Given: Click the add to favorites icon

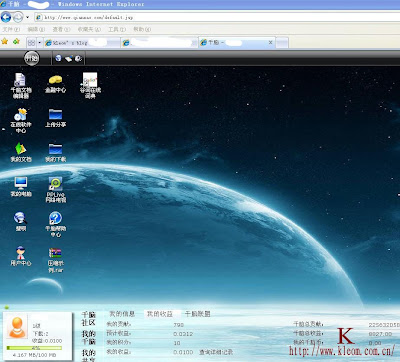Looking at the screenshot, I should tap(16, 42).
